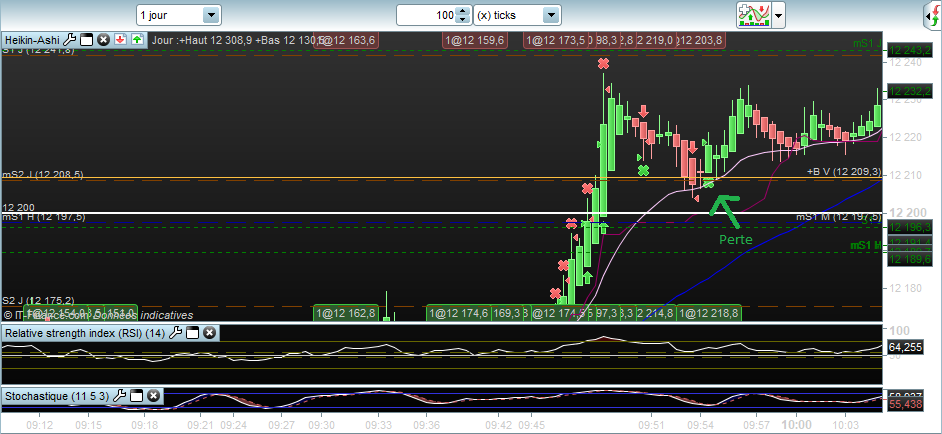Click the +B V (12 209,3) label
Image resolution: width=942 pixels, height=434 pixels.
[x=844, y=171]
